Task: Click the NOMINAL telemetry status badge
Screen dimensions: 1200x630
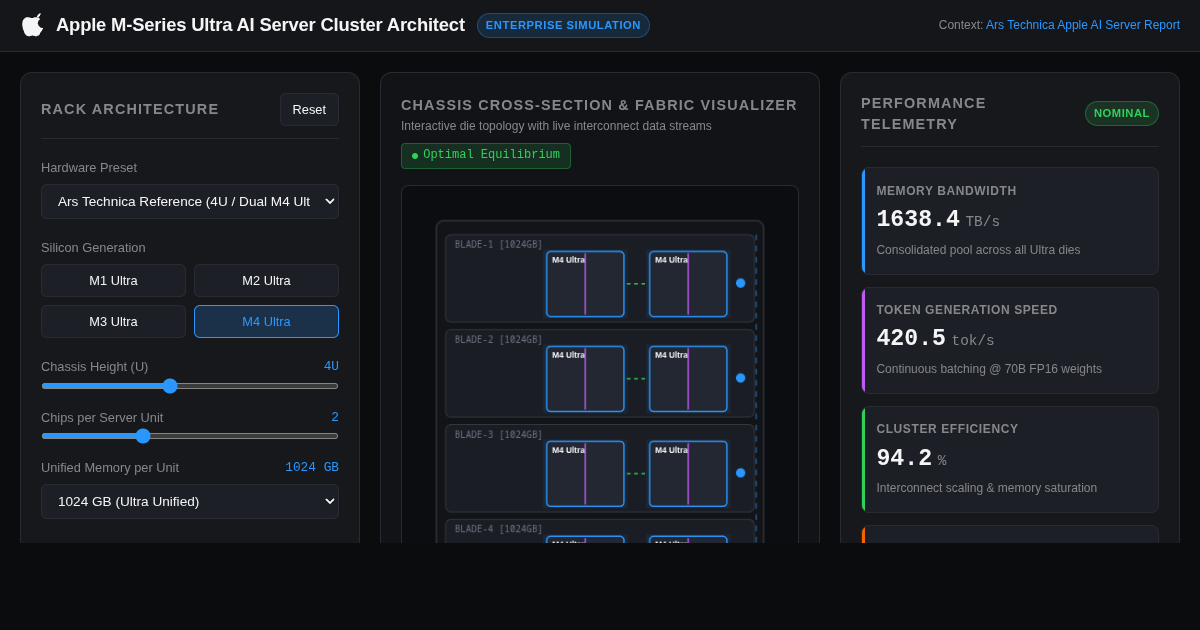Action: click(1122, 114)
